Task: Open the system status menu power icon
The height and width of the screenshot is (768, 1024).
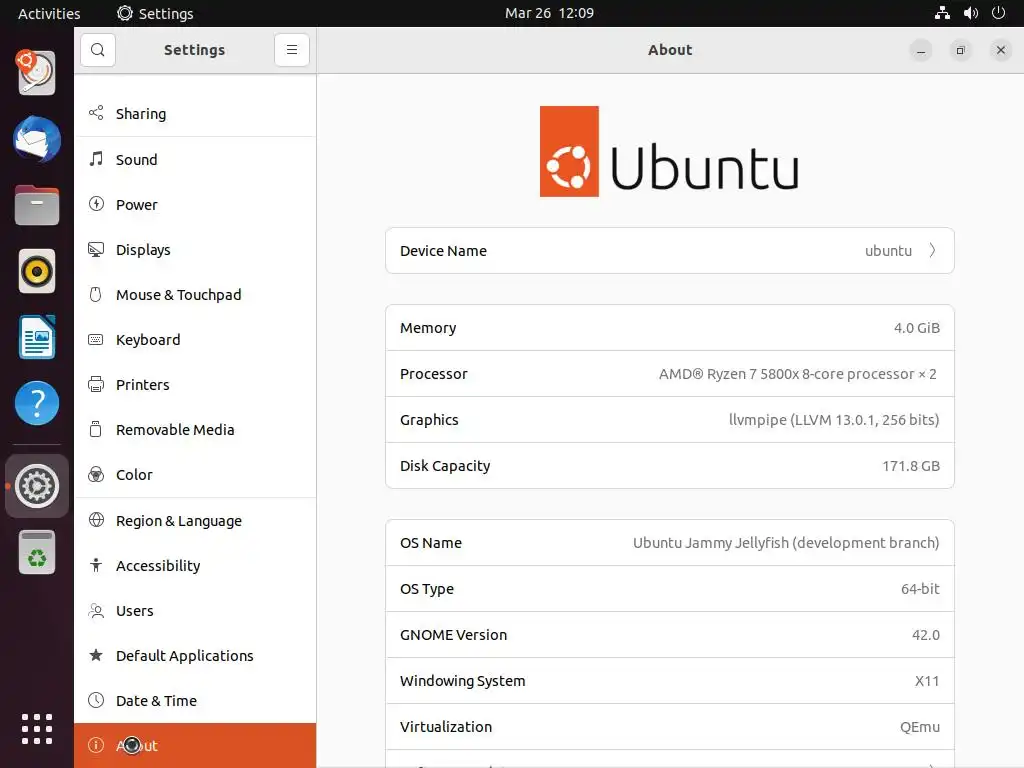Action: point(997,13)
